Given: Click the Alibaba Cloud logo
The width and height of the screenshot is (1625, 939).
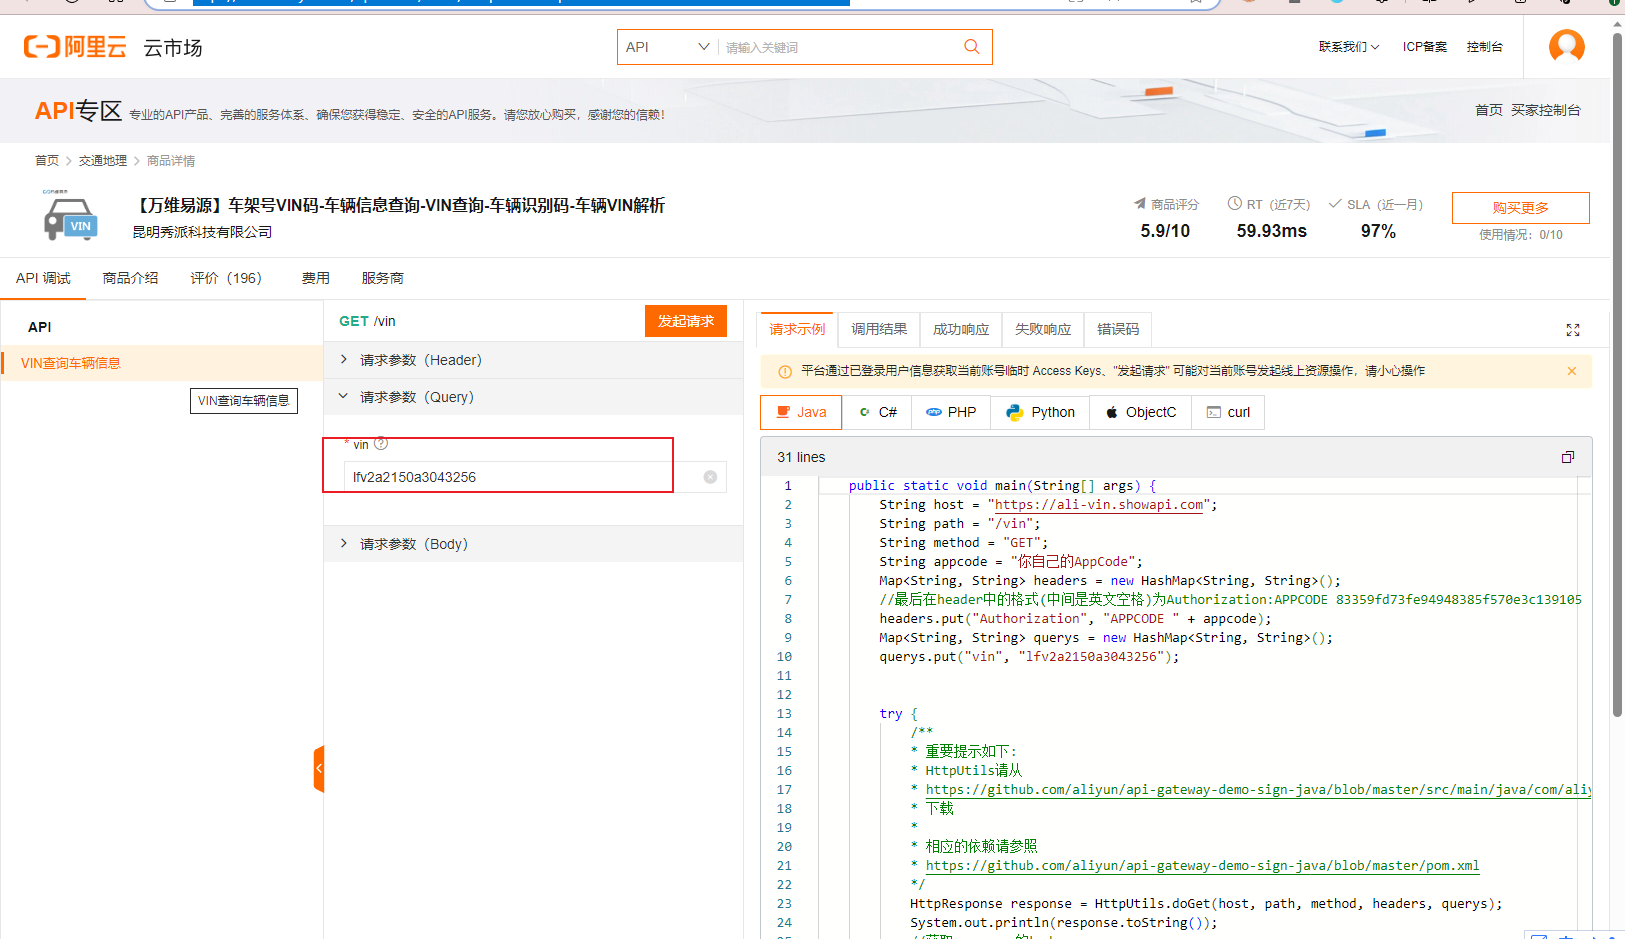Looking at the screenshot, I should coord(75,47).
